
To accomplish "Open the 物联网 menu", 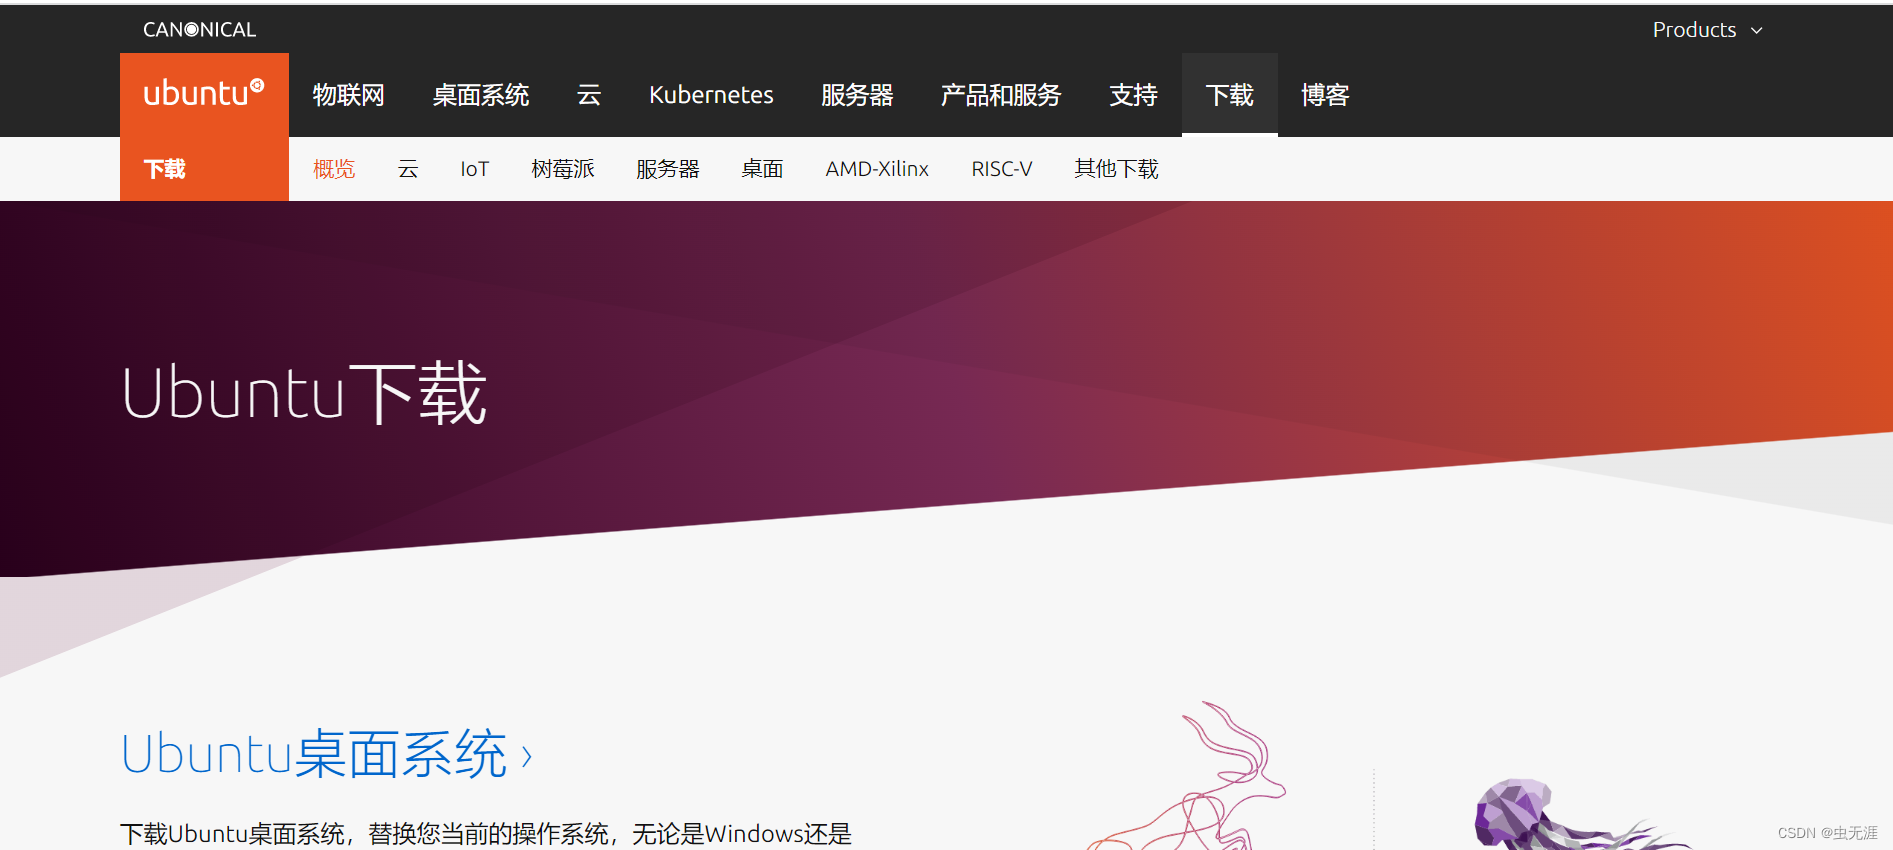I will pos(348,95).
